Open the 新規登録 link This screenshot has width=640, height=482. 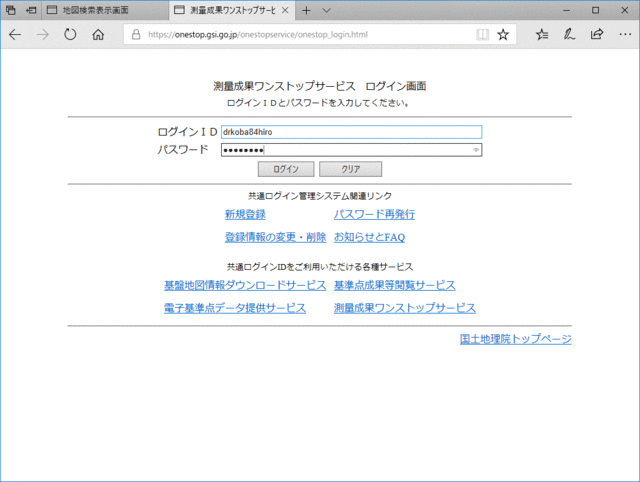245,214
